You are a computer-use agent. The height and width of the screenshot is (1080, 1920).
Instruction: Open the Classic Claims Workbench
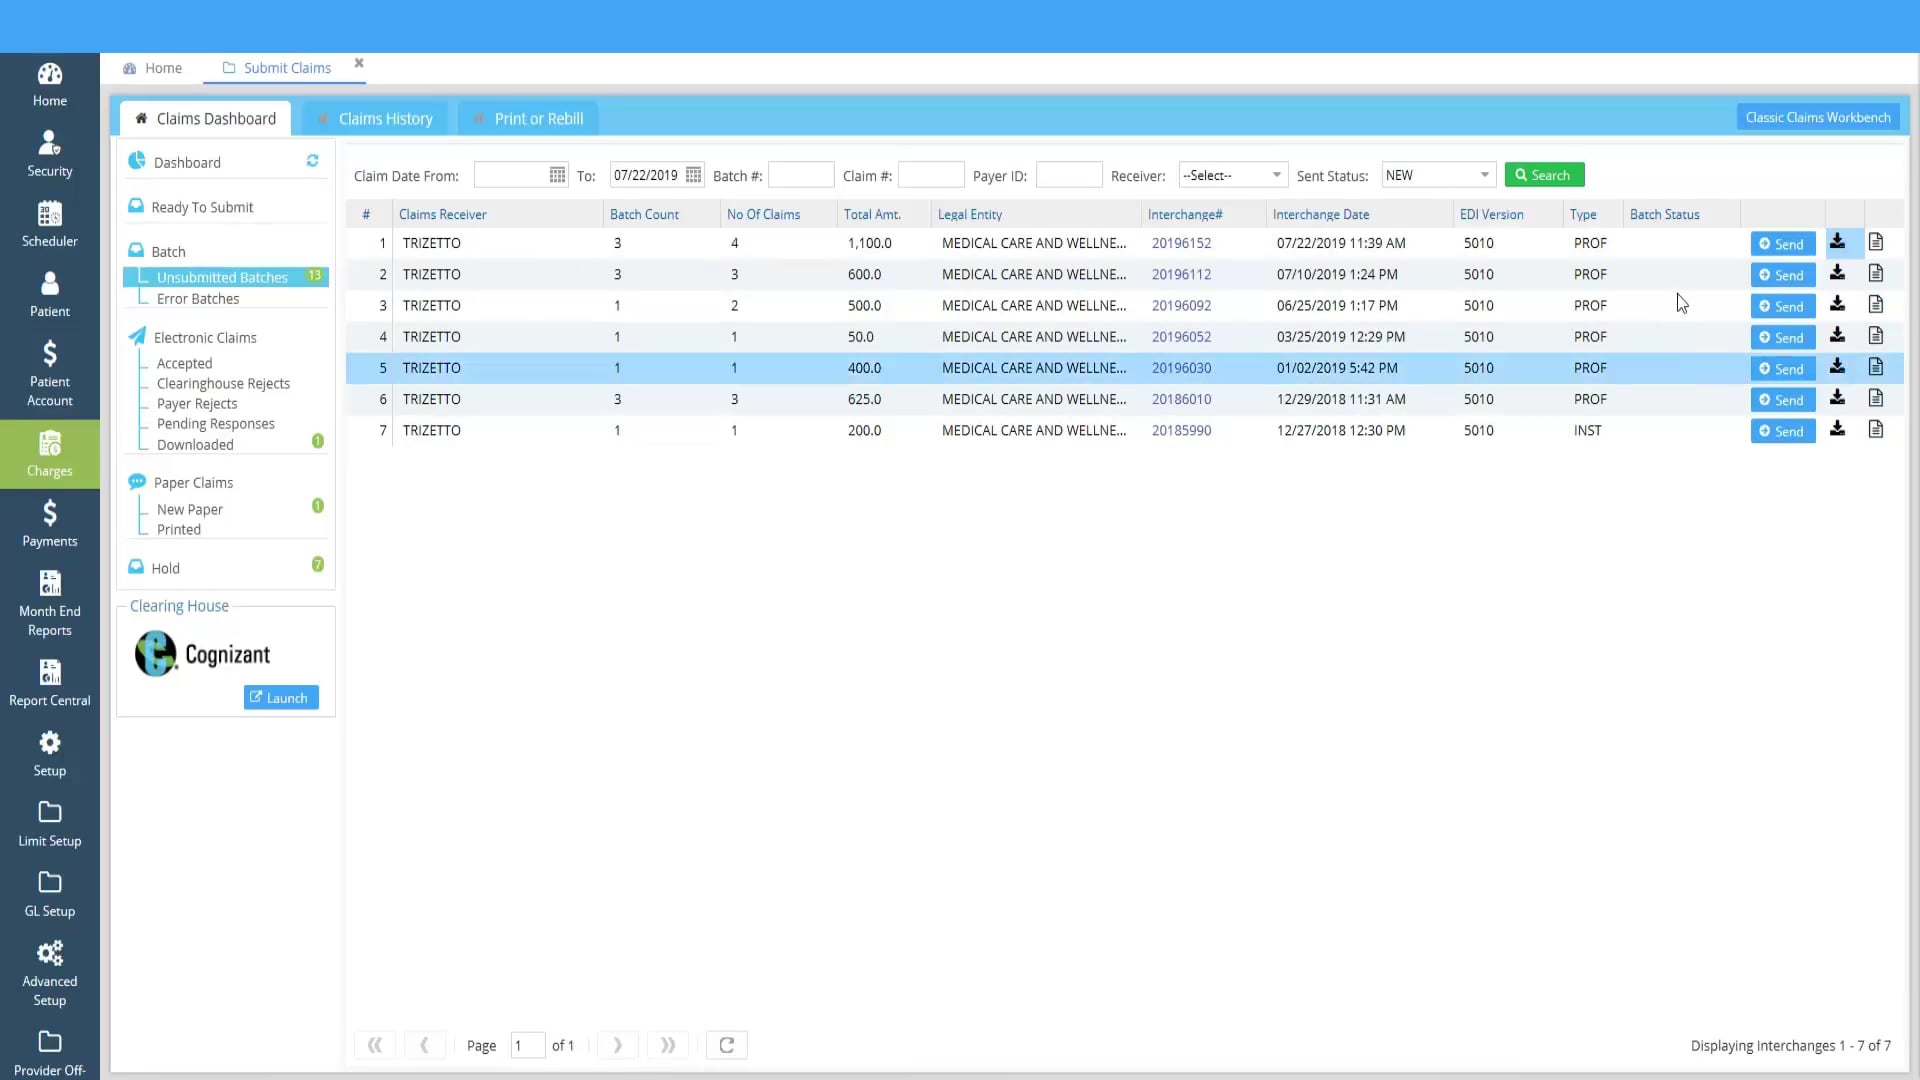pos(1817,116)
